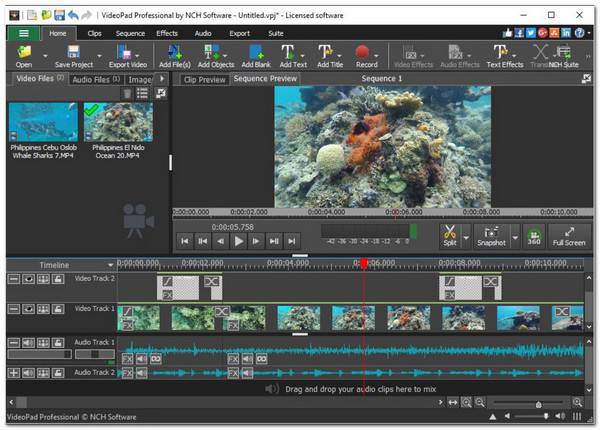This screenshot has width=600, height=430.
Task: Mute Audio Track 1 speaker toggle
Action: click(x=28, y=343)
